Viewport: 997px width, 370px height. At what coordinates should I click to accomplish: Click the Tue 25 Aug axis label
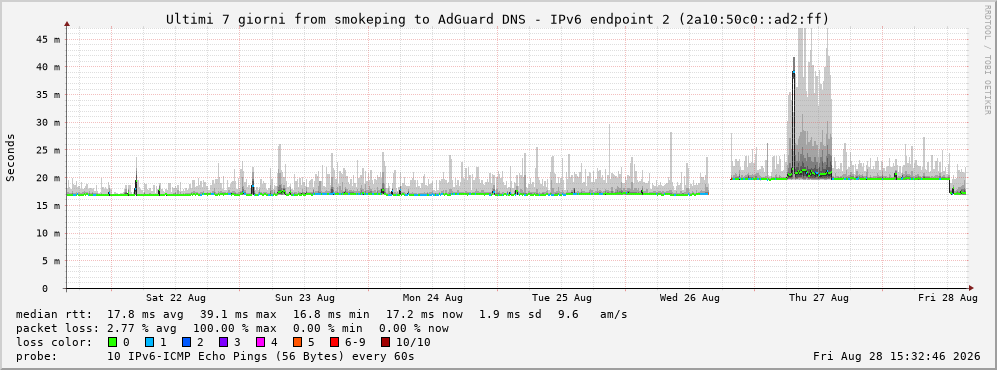click(561, 298)
